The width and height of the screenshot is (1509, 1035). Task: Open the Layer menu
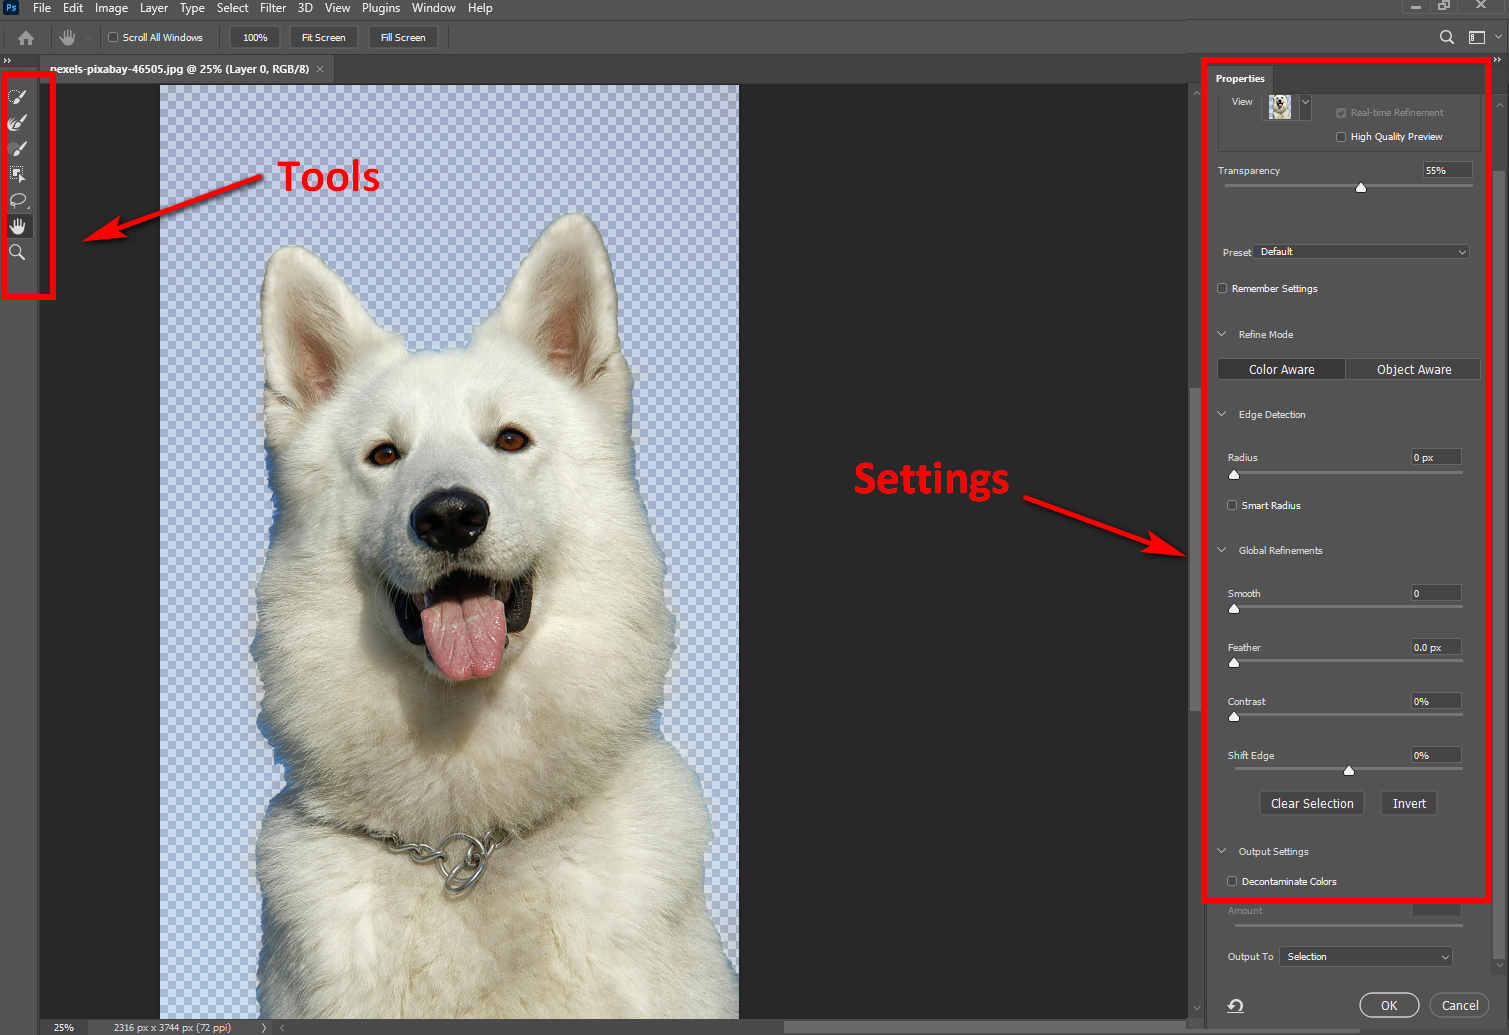point(153,8)
